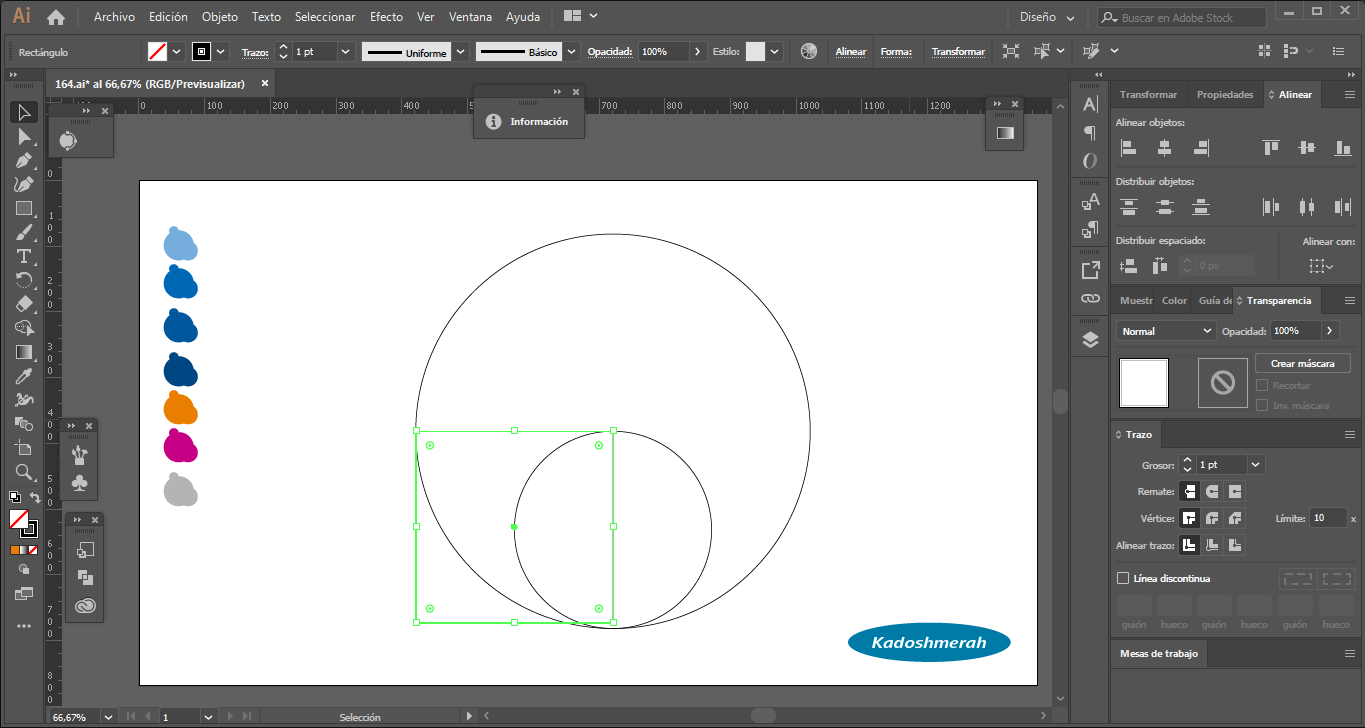The width and height of the screenshot is (1365, 728).
Task: Open the Normal blend mode dropdown
Action: click(x=1166, y=331)
